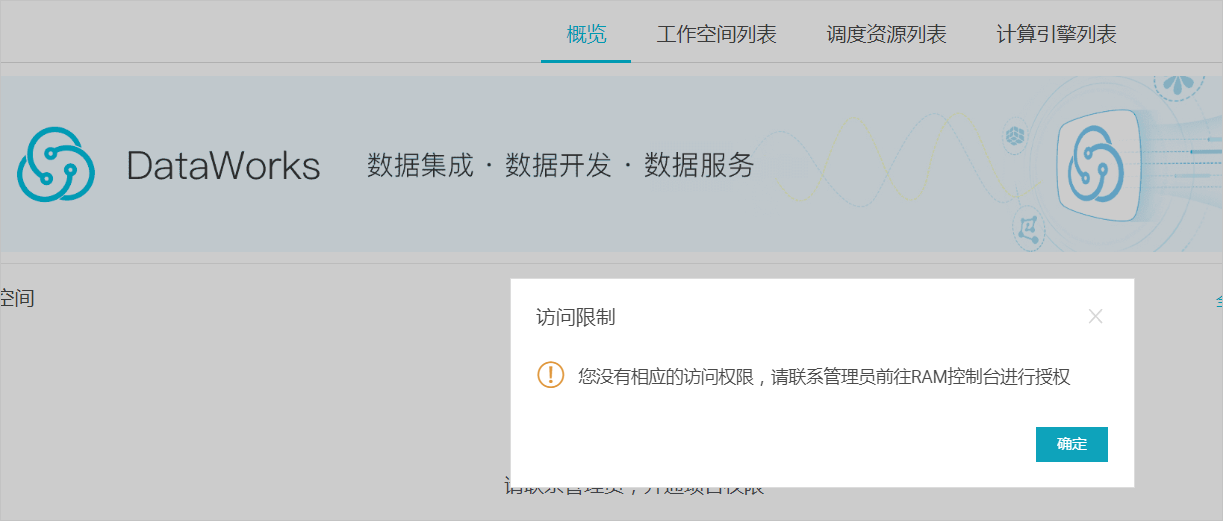Click the DataWorks logo icon in banner

pyautogui.click(x=55, y=164)
